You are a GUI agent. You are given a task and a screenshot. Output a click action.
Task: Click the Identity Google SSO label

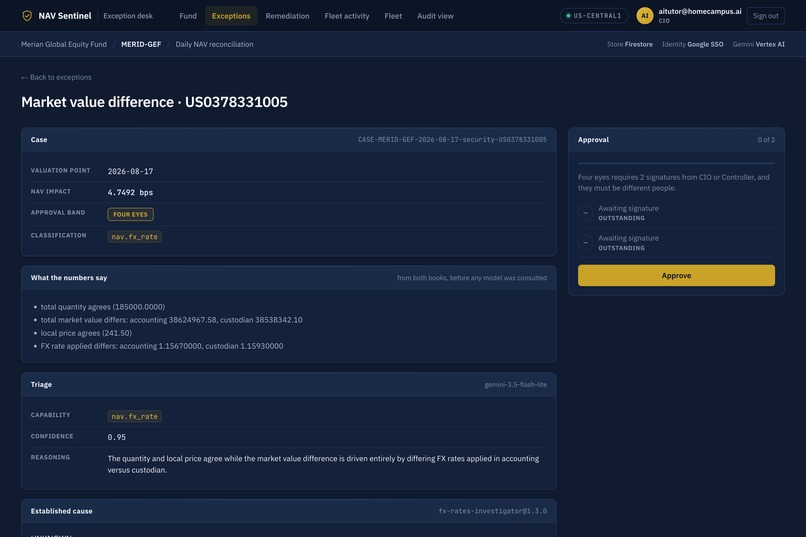point(692,44)
